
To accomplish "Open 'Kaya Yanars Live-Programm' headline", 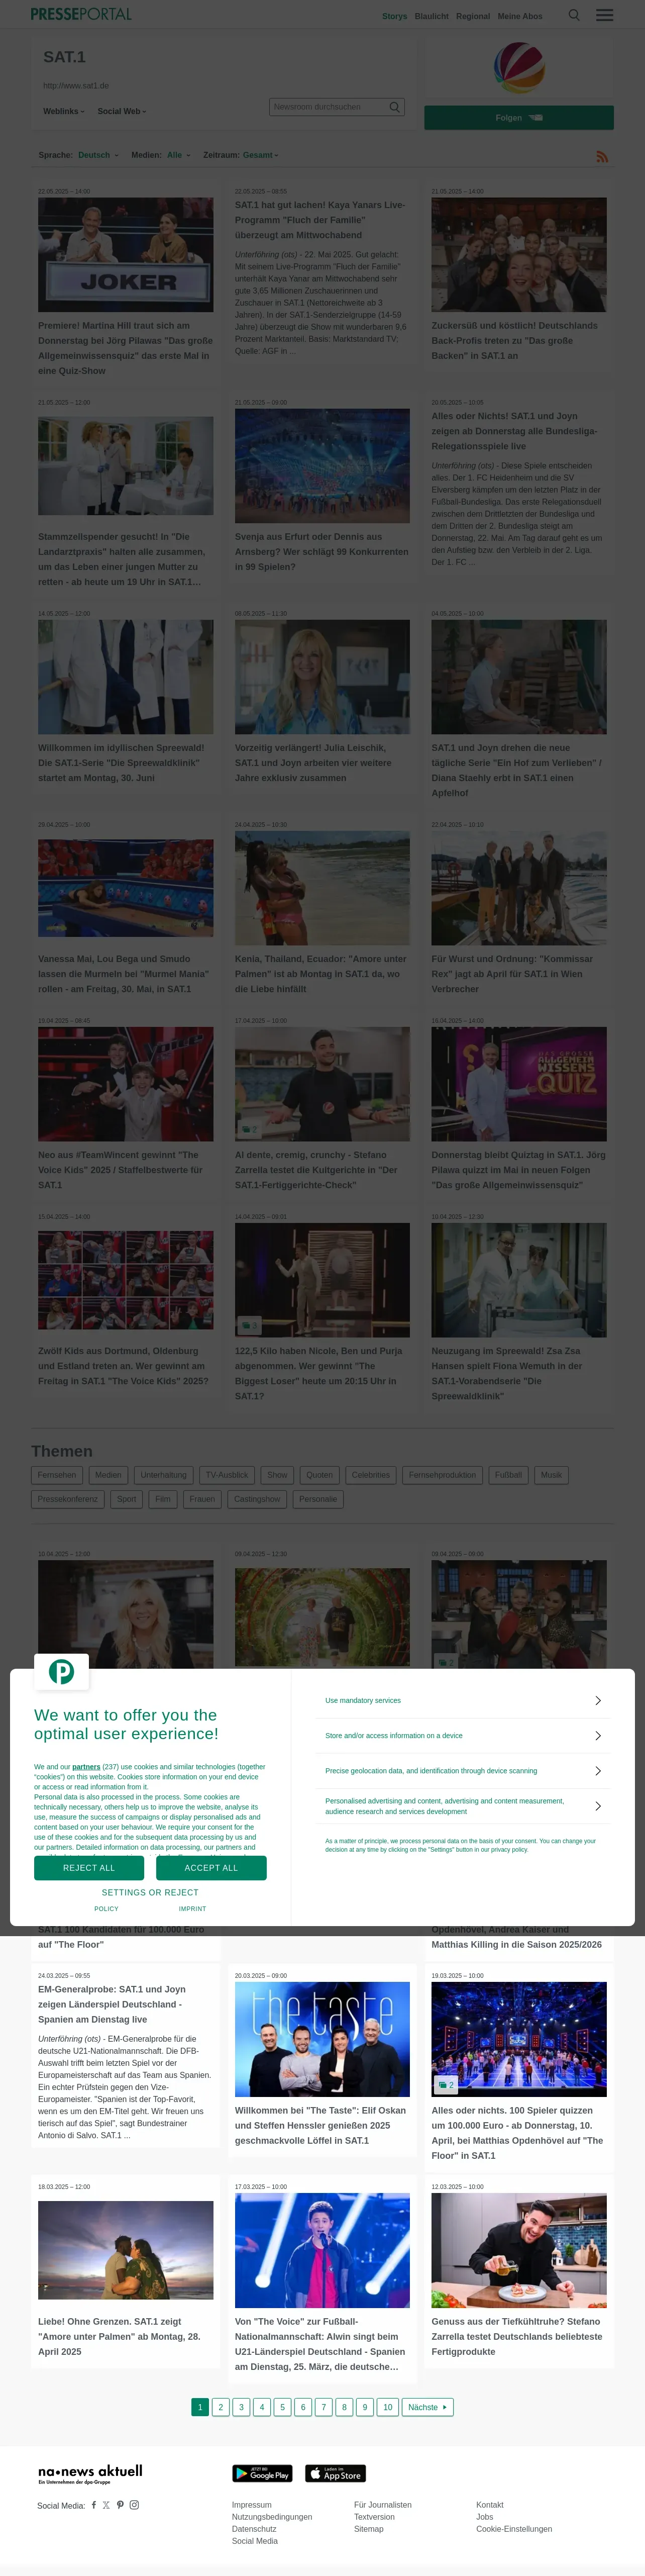I will [321, 220].
